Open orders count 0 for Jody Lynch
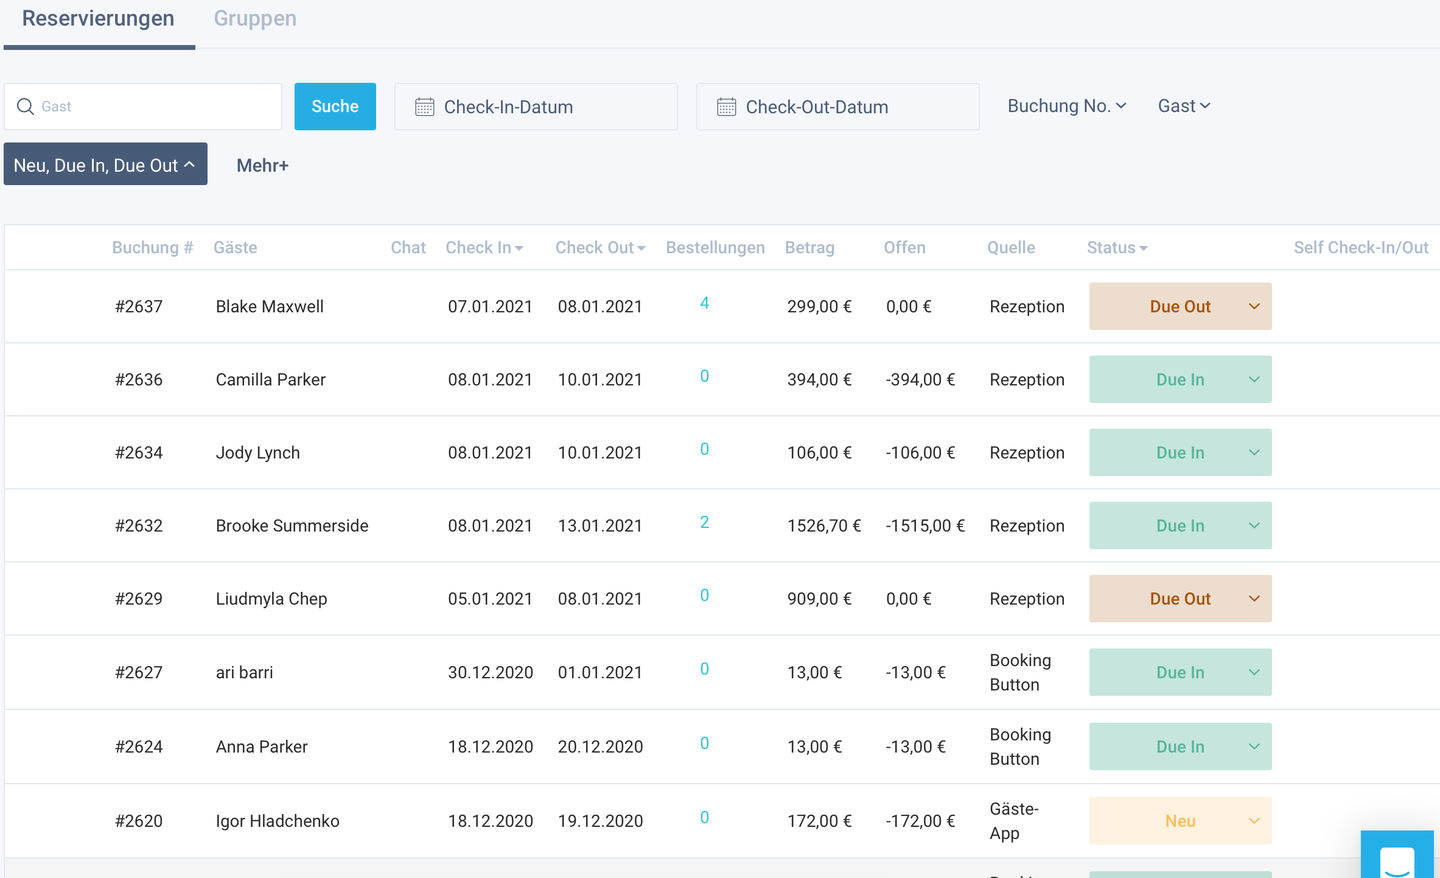 tap(704, 449)
